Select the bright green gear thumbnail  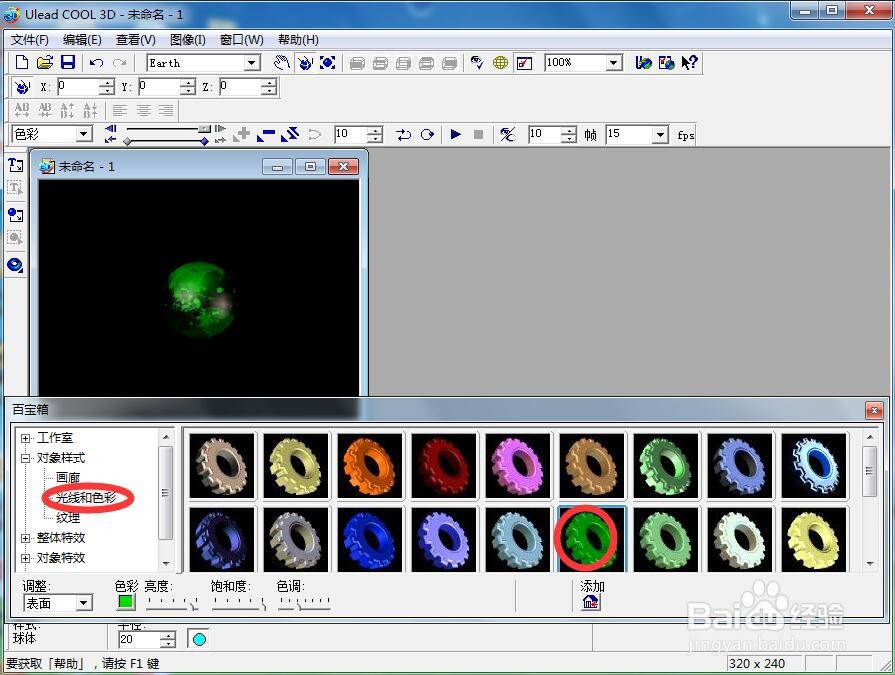(x=591, y=539)
